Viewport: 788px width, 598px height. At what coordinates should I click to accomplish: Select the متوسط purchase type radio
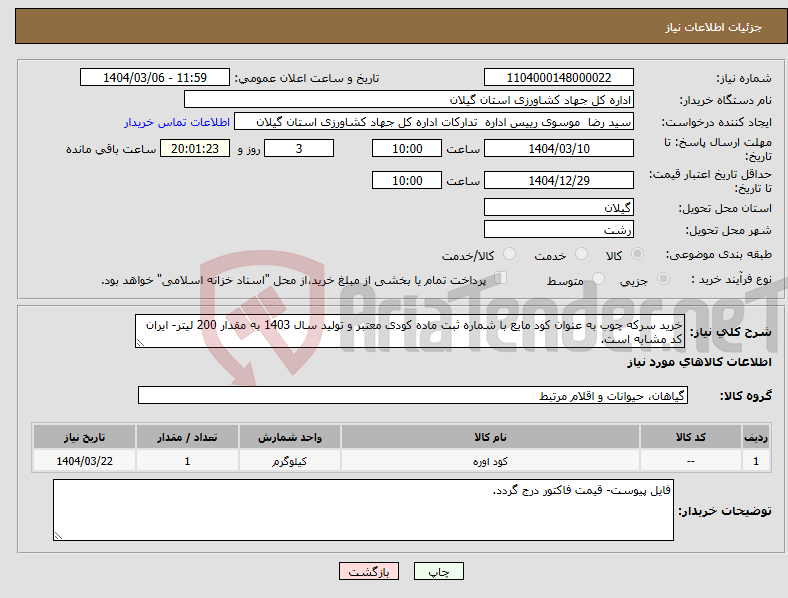coord(599,278)
